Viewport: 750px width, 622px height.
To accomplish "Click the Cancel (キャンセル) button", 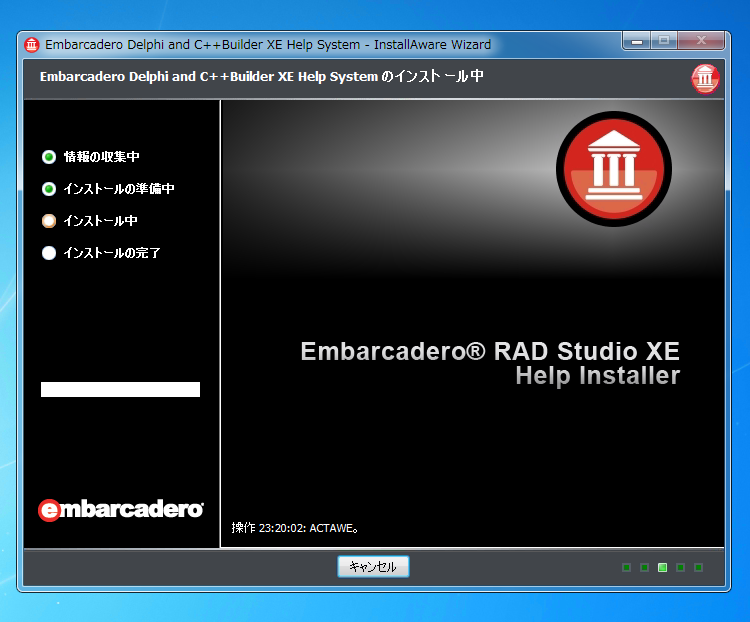I will point(373,566).
